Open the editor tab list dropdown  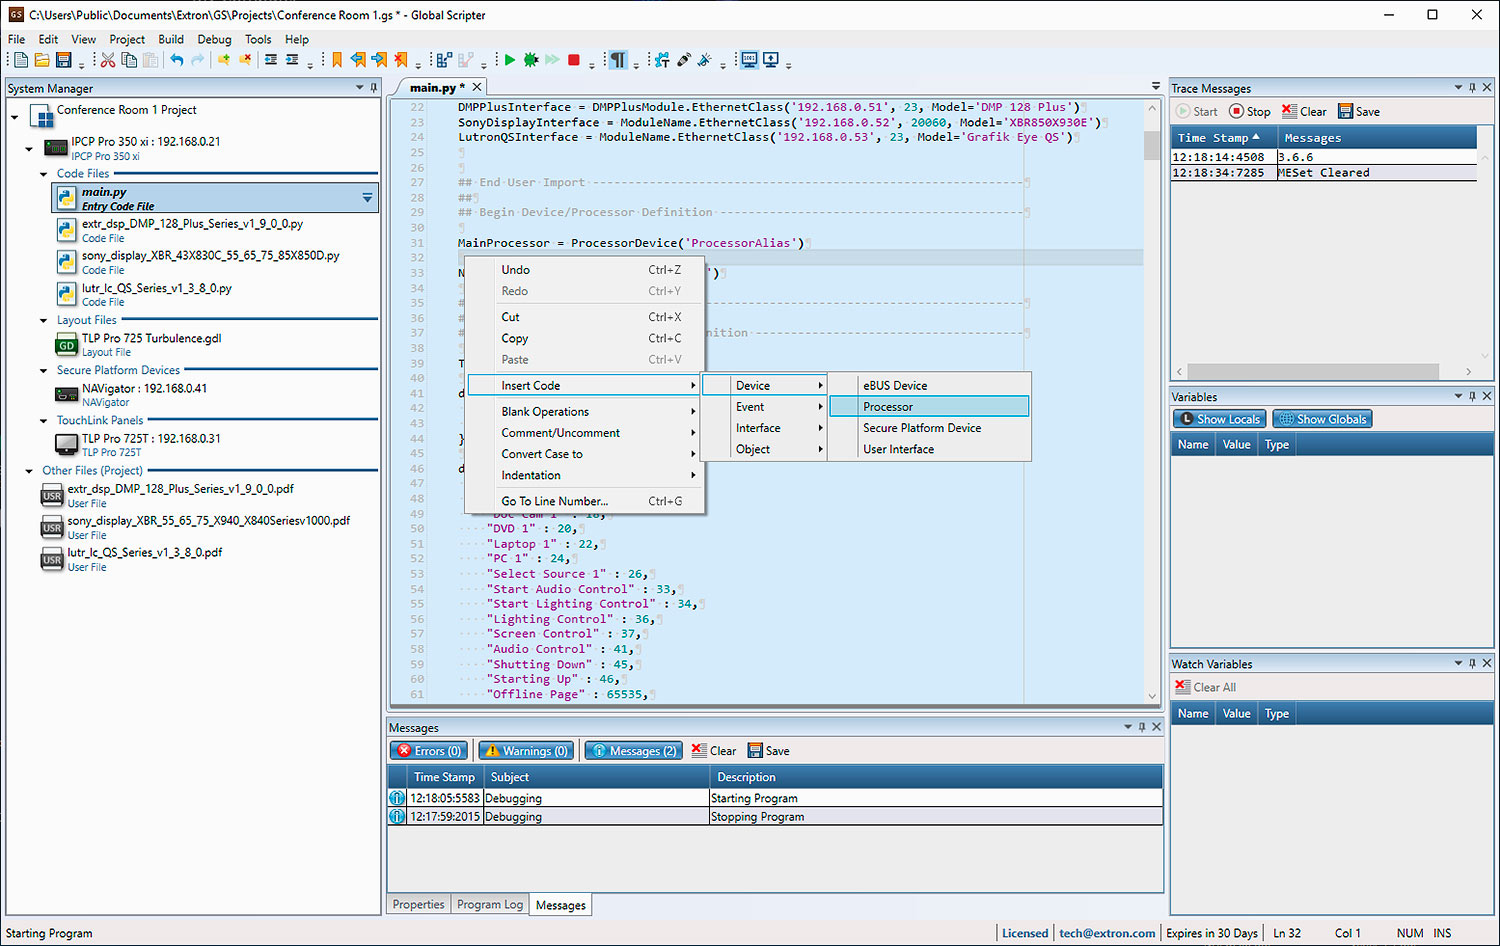click(1156, 87)
